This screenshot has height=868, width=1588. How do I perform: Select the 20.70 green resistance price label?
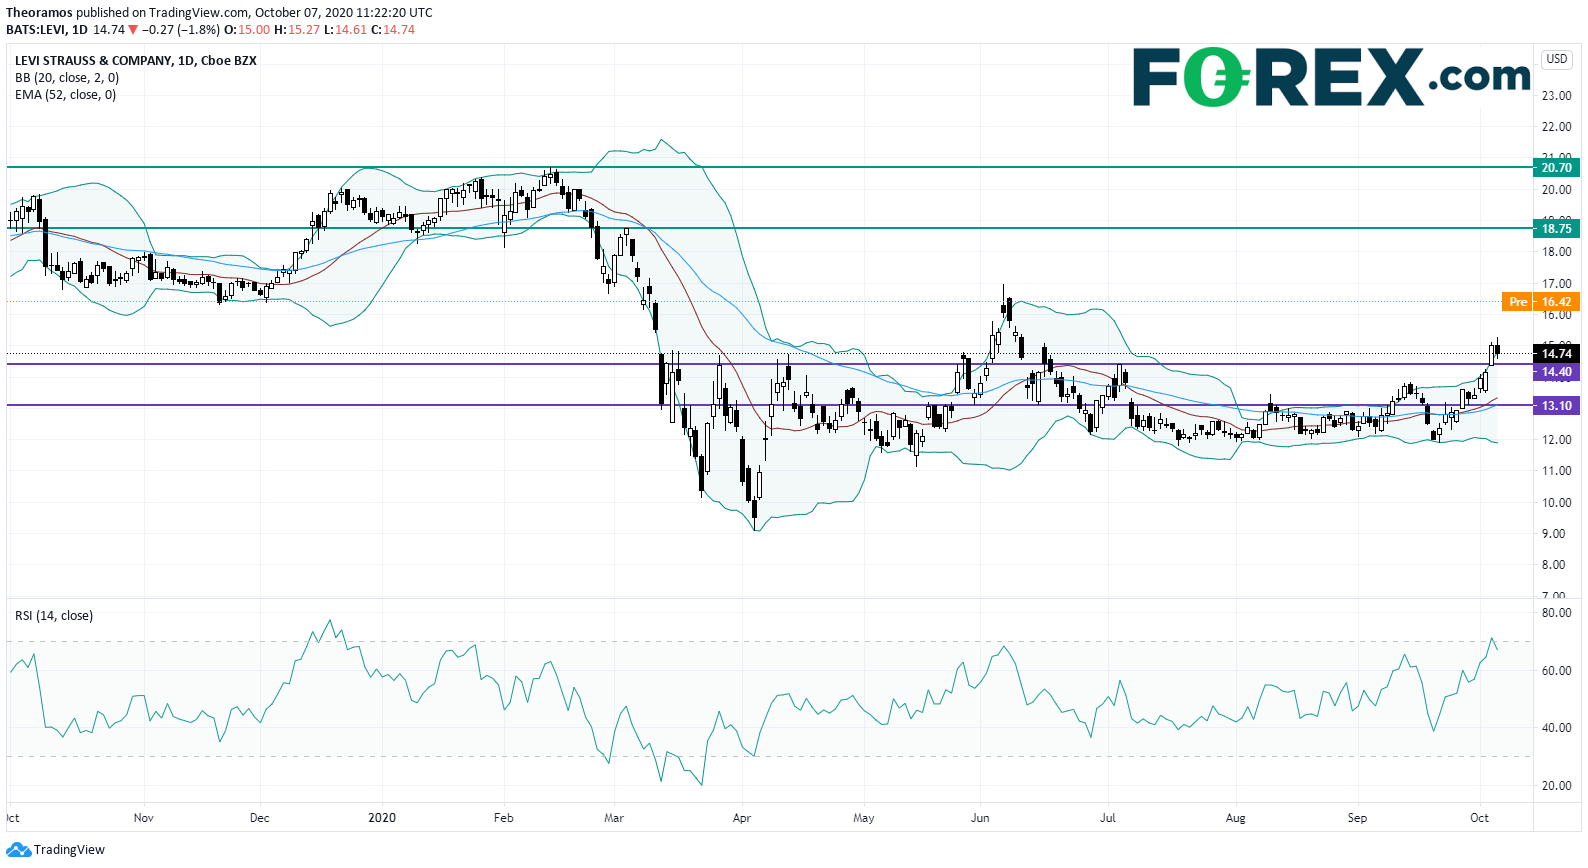(1556, 167)
